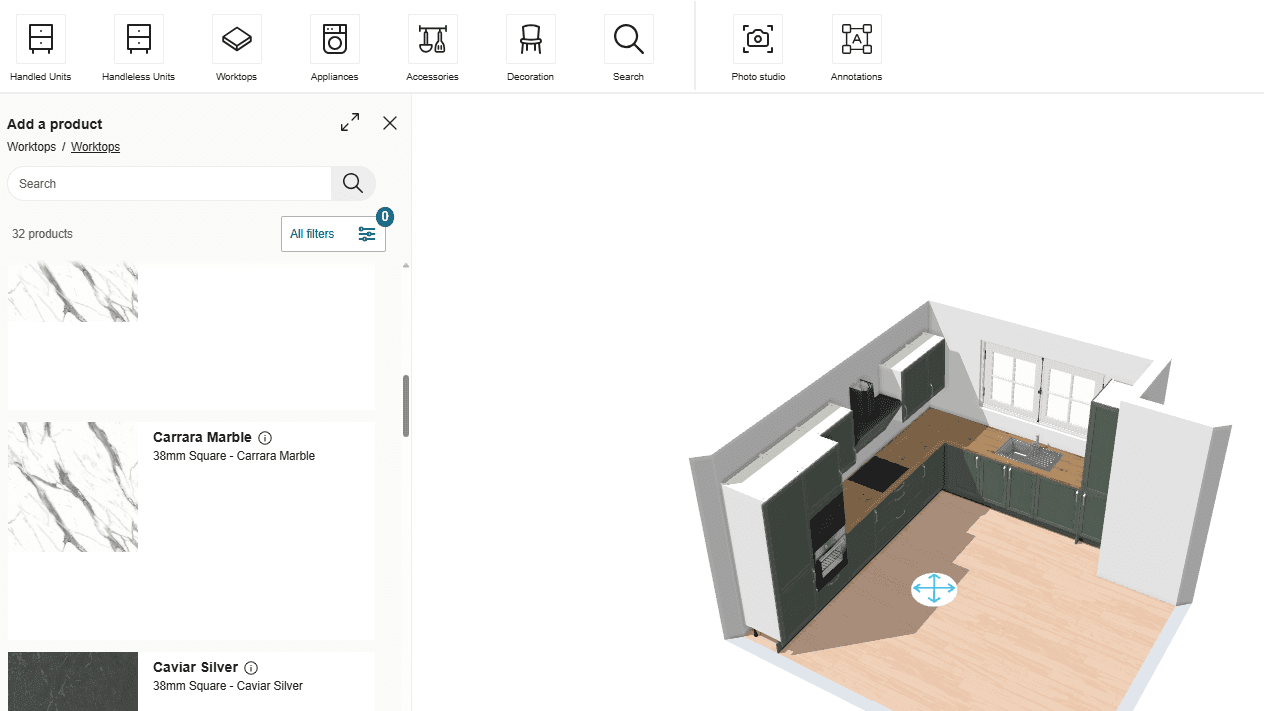Click the magnifier search submit button
The height and width of the screenshot is (711, 1264).
pyautogui.click(x=353, y=183)
